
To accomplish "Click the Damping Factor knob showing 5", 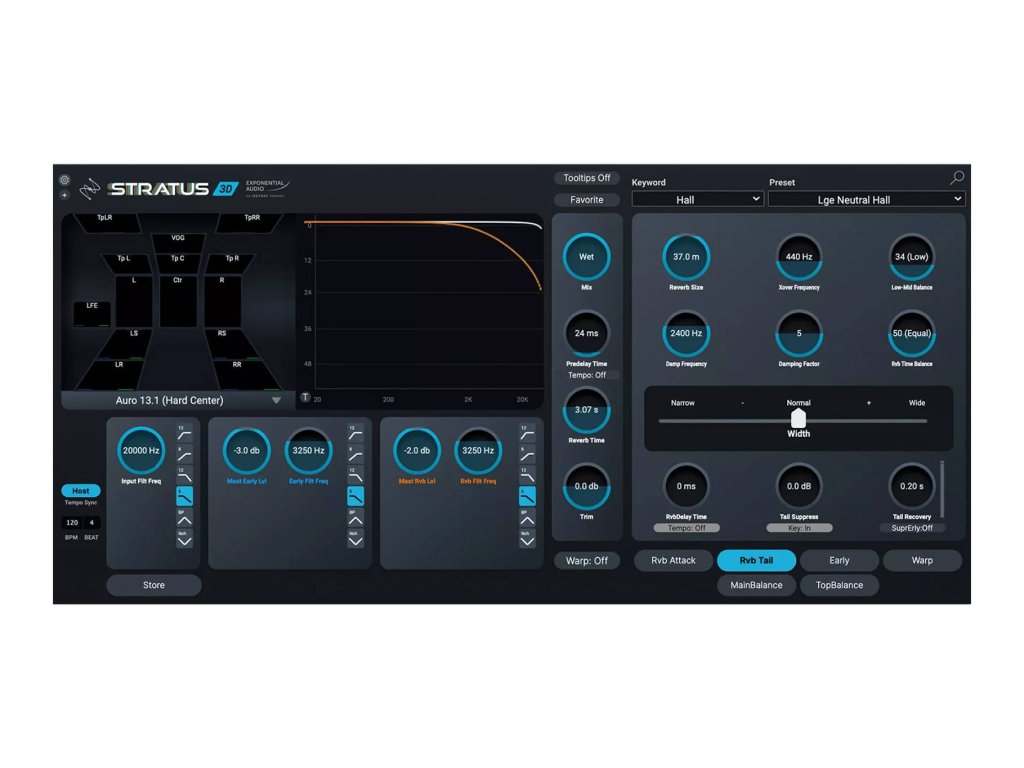I will 799,333.
